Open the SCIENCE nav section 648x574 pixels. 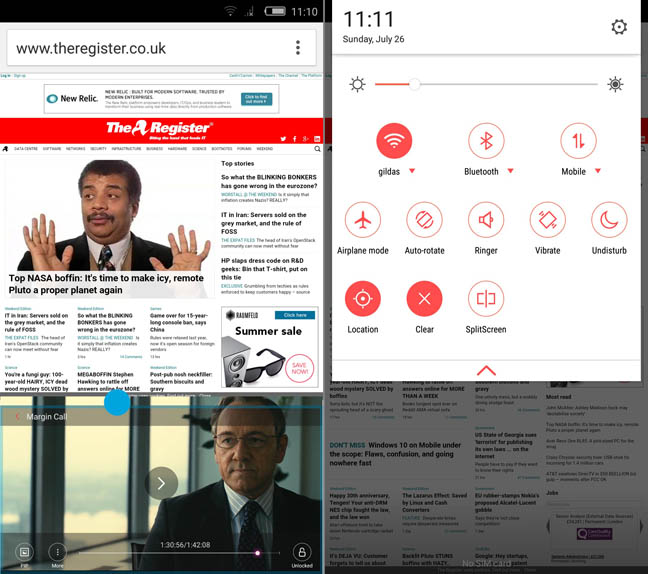point(199,149)
